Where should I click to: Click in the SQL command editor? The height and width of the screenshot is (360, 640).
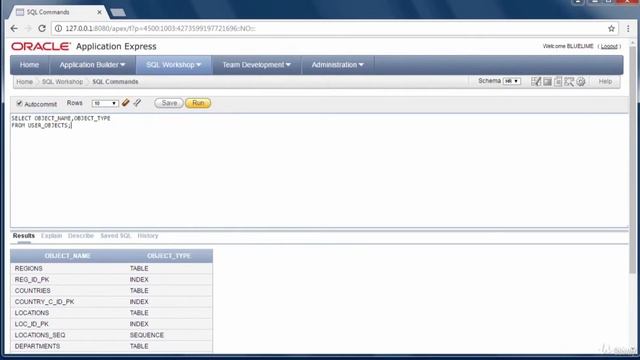click(x=320, y=170)
